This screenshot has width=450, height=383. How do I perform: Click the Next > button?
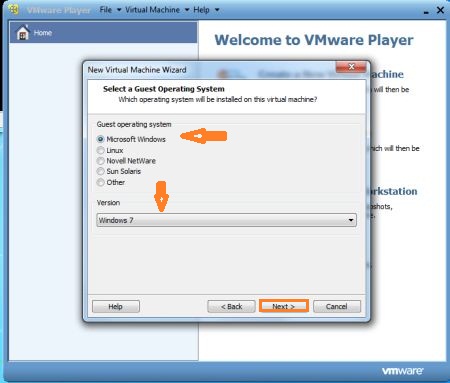tap(284, 306)
